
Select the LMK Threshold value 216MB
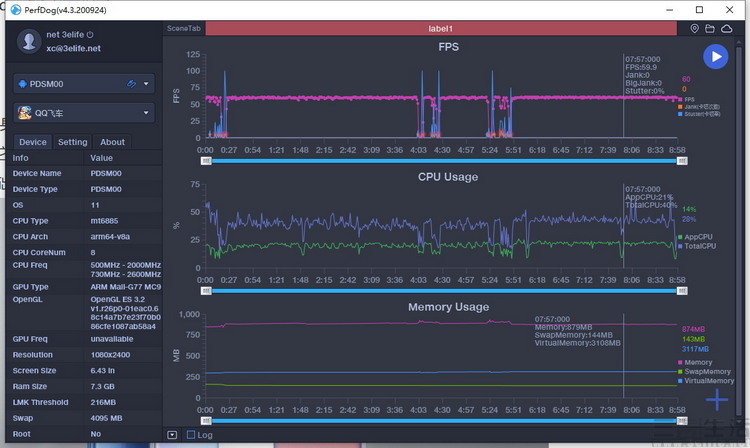[103, 402]
